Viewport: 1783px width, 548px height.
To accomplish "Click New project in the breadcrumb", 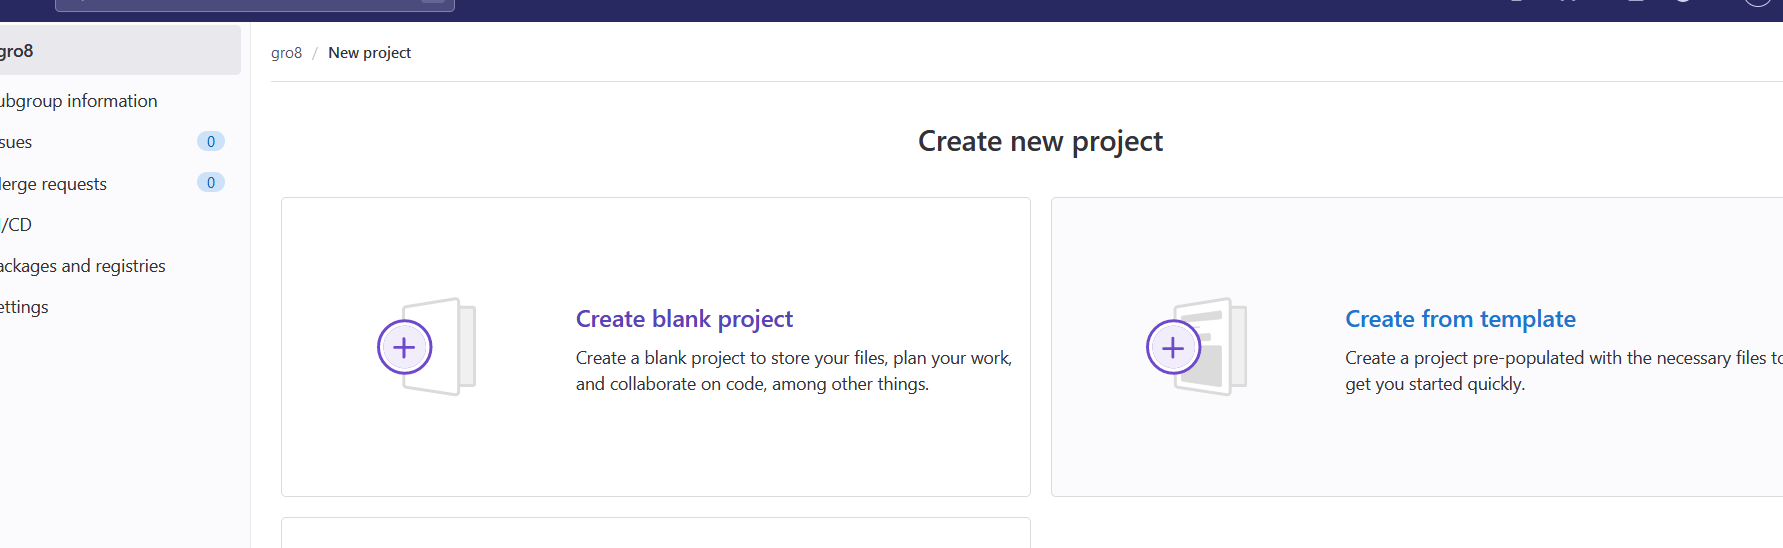I will (369, 53).
